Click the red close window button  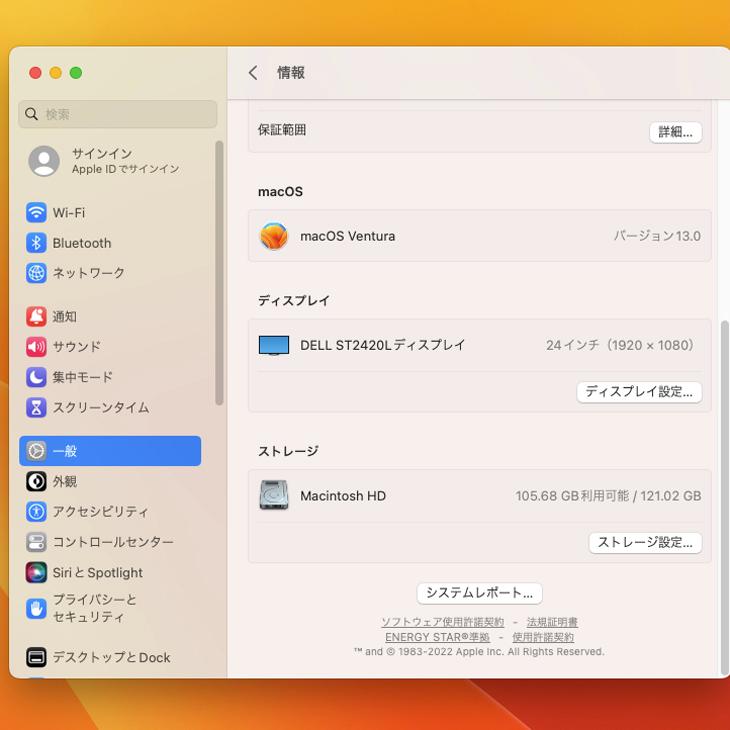[x=35, y=73]
